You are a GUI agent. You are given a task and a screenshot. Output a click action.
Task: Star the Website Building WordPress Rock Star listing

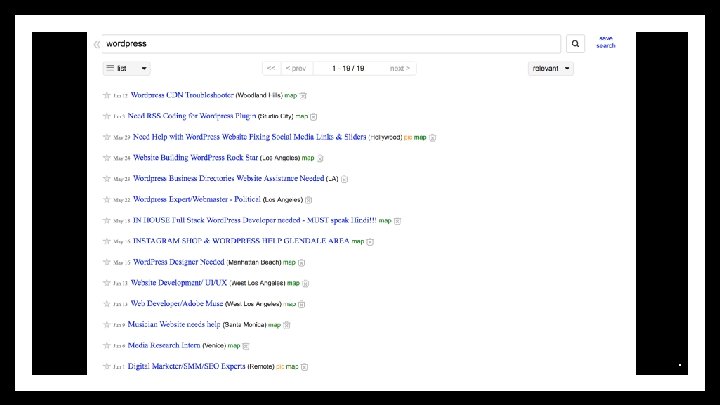click(107, 158)
